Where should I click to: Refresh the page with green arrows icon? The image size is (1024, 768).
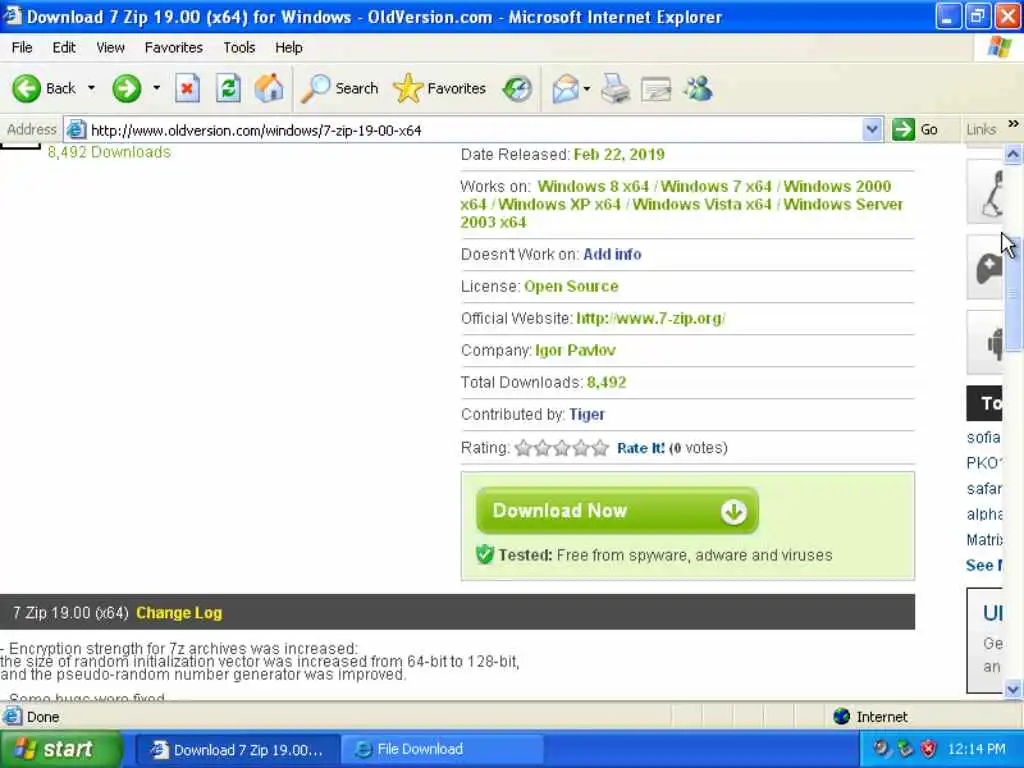[x=228, y=88]
